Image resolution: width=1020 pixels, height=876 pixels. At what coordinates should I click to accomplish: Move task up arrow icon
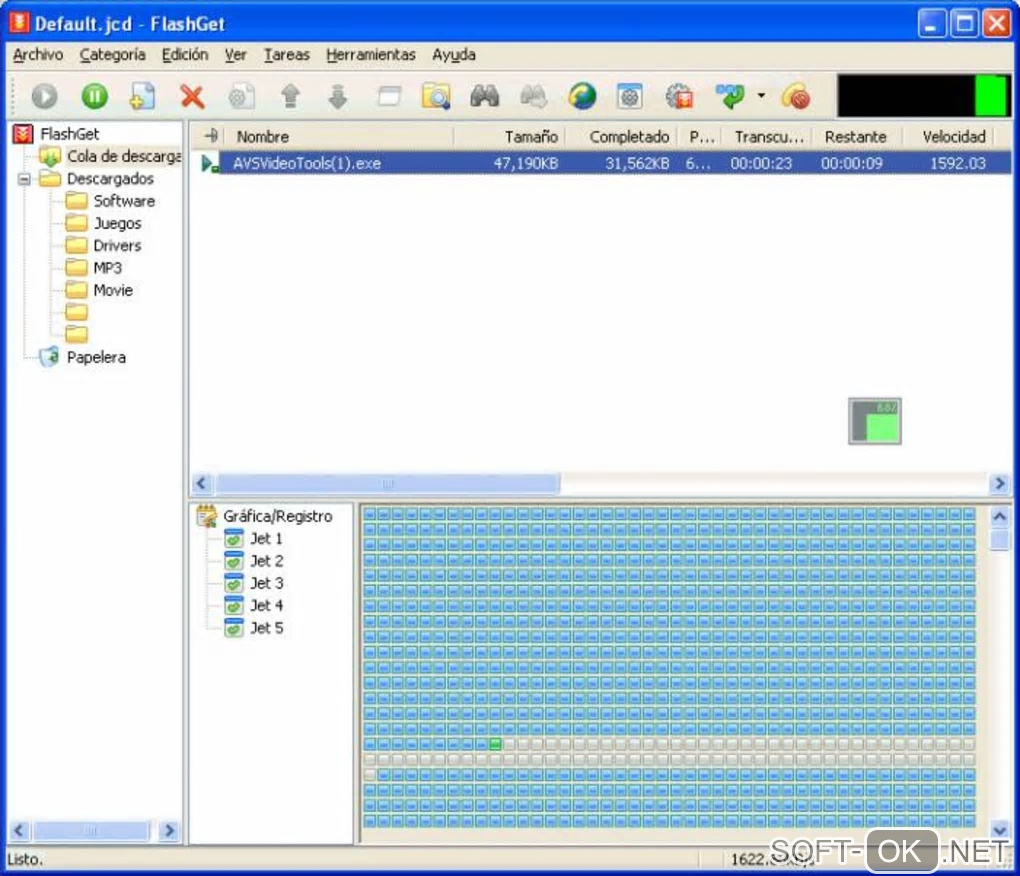pyautogui.click(x=290, y=96)
